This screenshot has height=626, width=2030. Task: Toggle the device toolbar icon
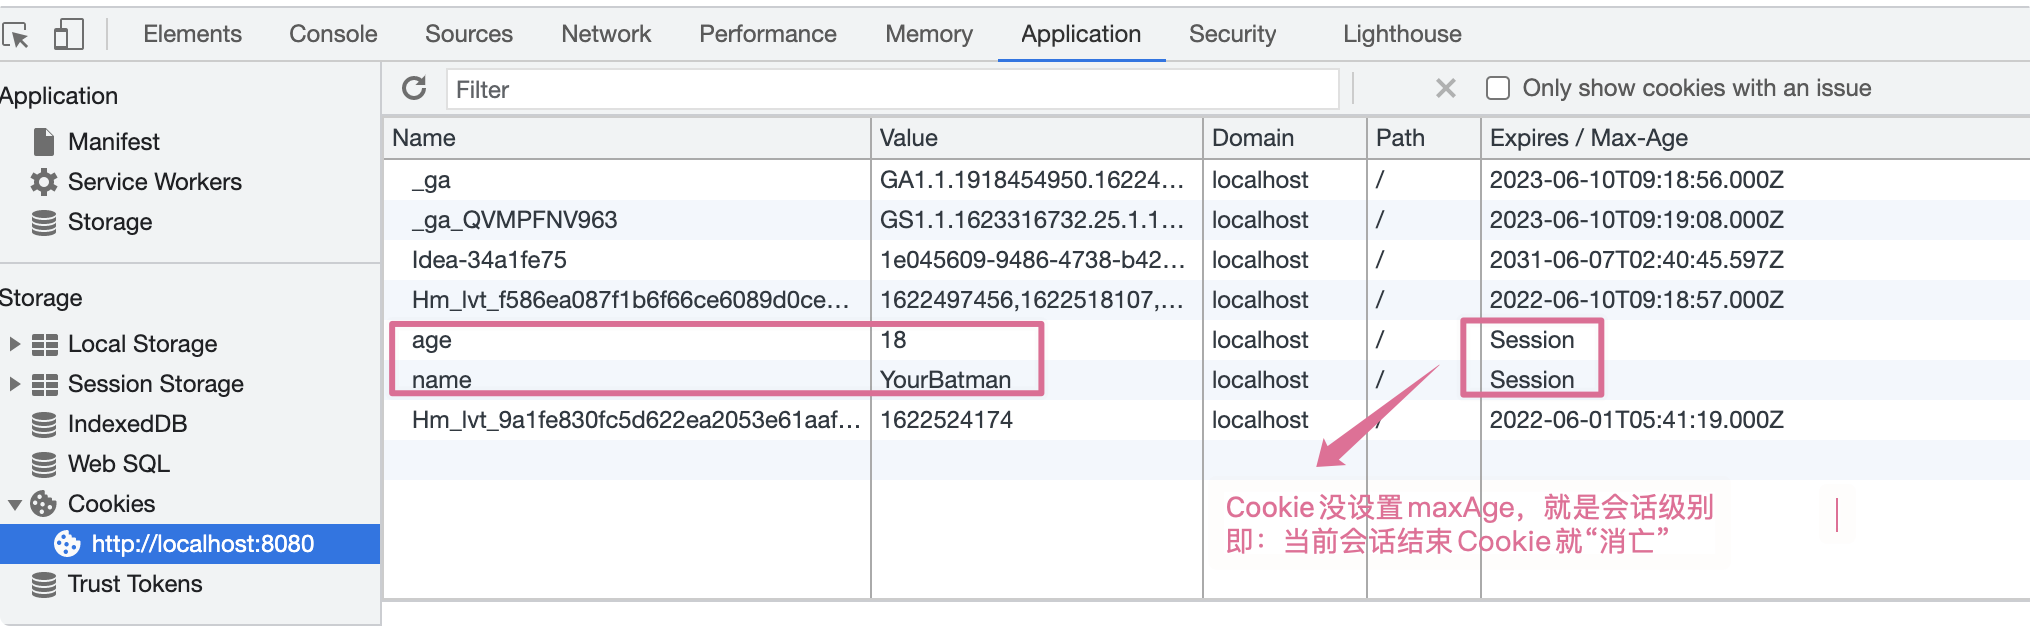[x=68, y=35]
